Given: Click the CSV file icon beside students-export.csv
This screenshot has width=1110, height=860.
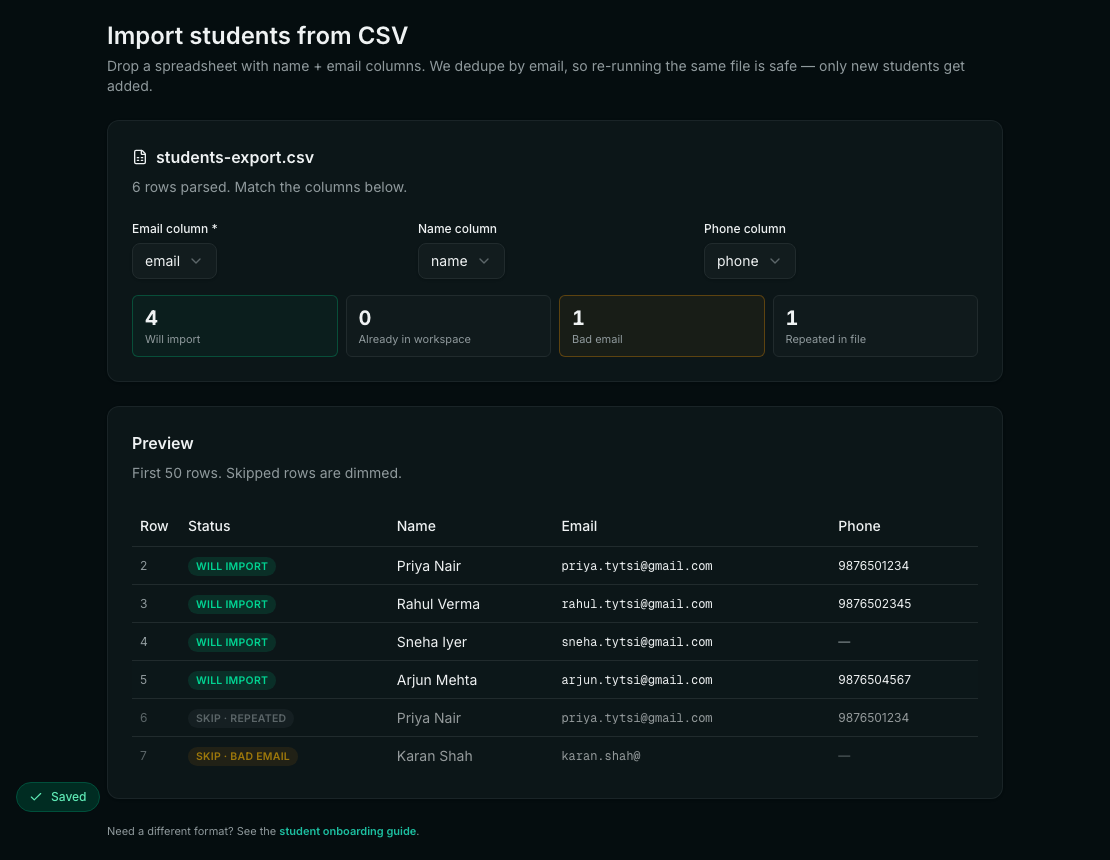Looking at the screenshot, I should tap(139, 157).
